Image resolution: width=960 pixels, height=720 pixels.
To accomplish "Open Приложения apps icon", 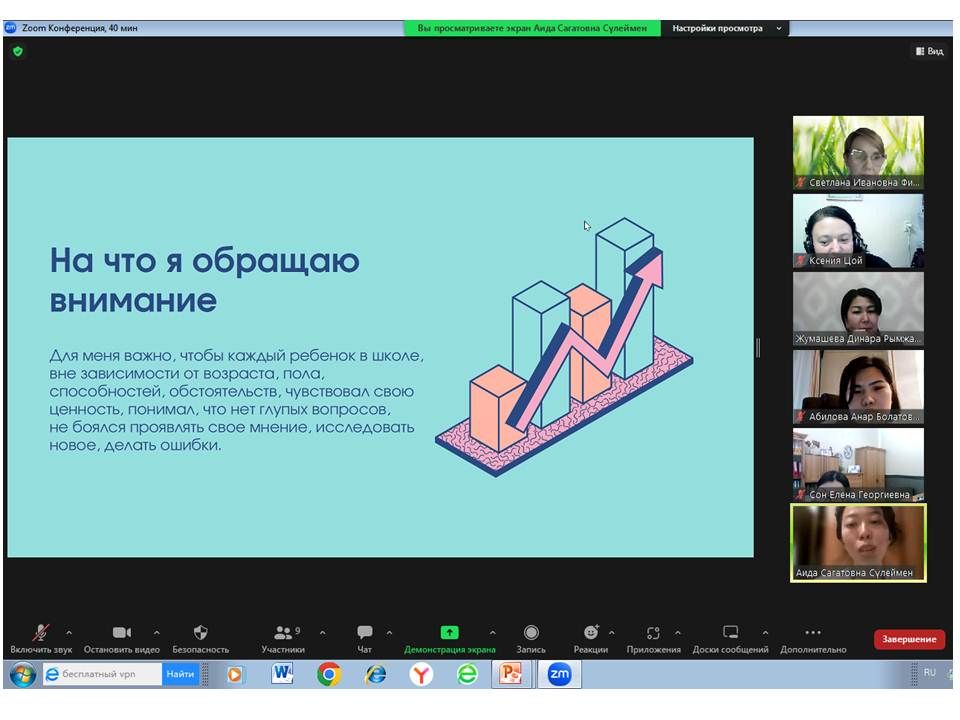I will click(653, 633).
